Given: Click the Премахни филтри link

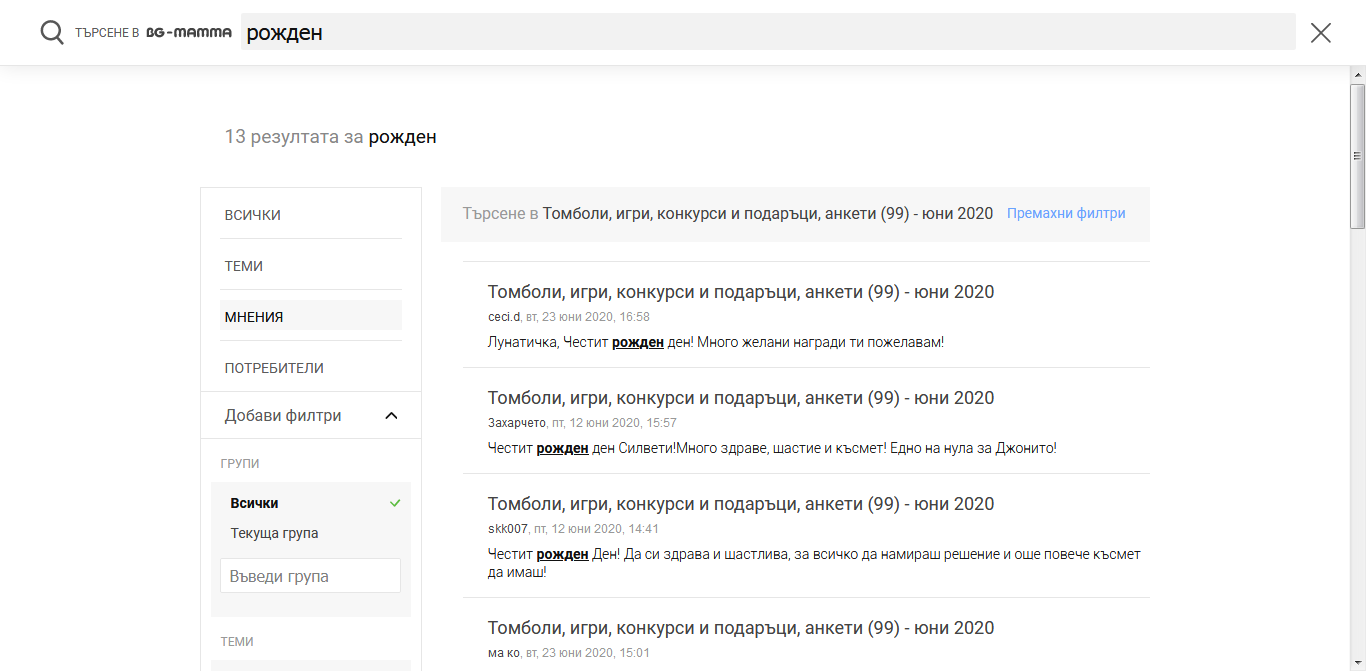Looking at the screenshot, I should pyautogui.click(x=1066, y=213).
